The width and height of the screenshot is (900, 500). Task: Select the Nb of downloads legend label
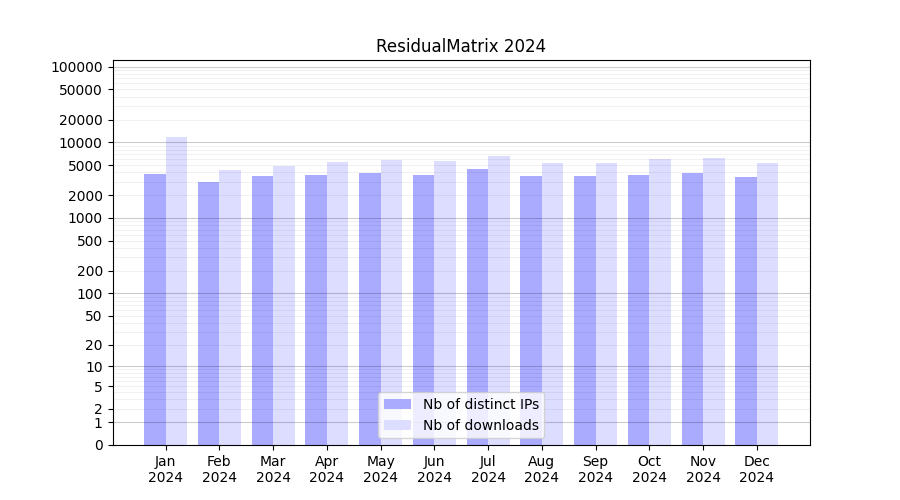480,425
